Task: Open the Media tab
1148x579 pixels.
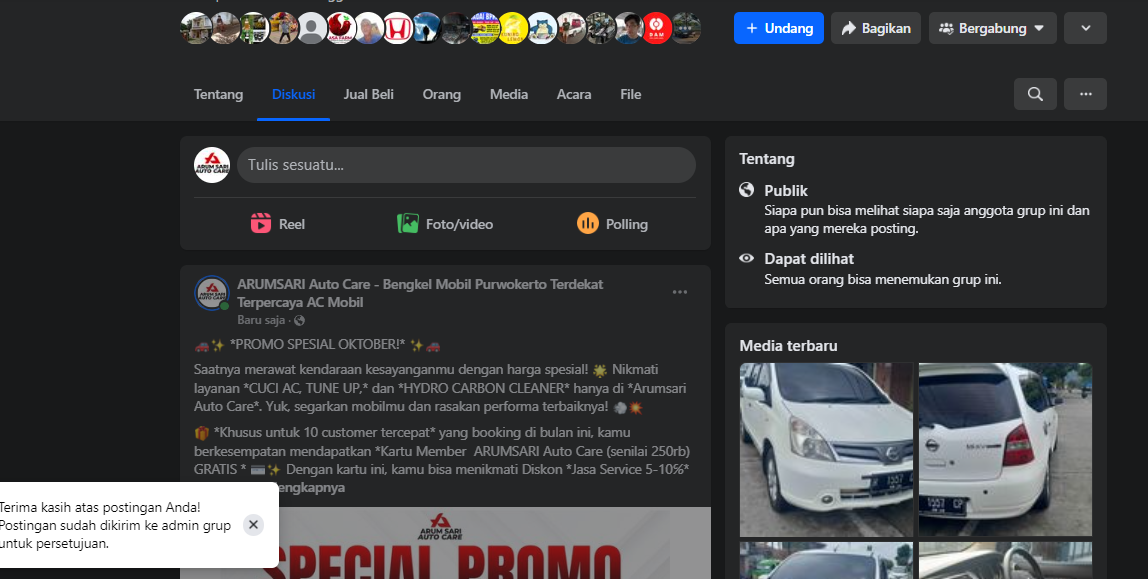Action: click(509, 94)
